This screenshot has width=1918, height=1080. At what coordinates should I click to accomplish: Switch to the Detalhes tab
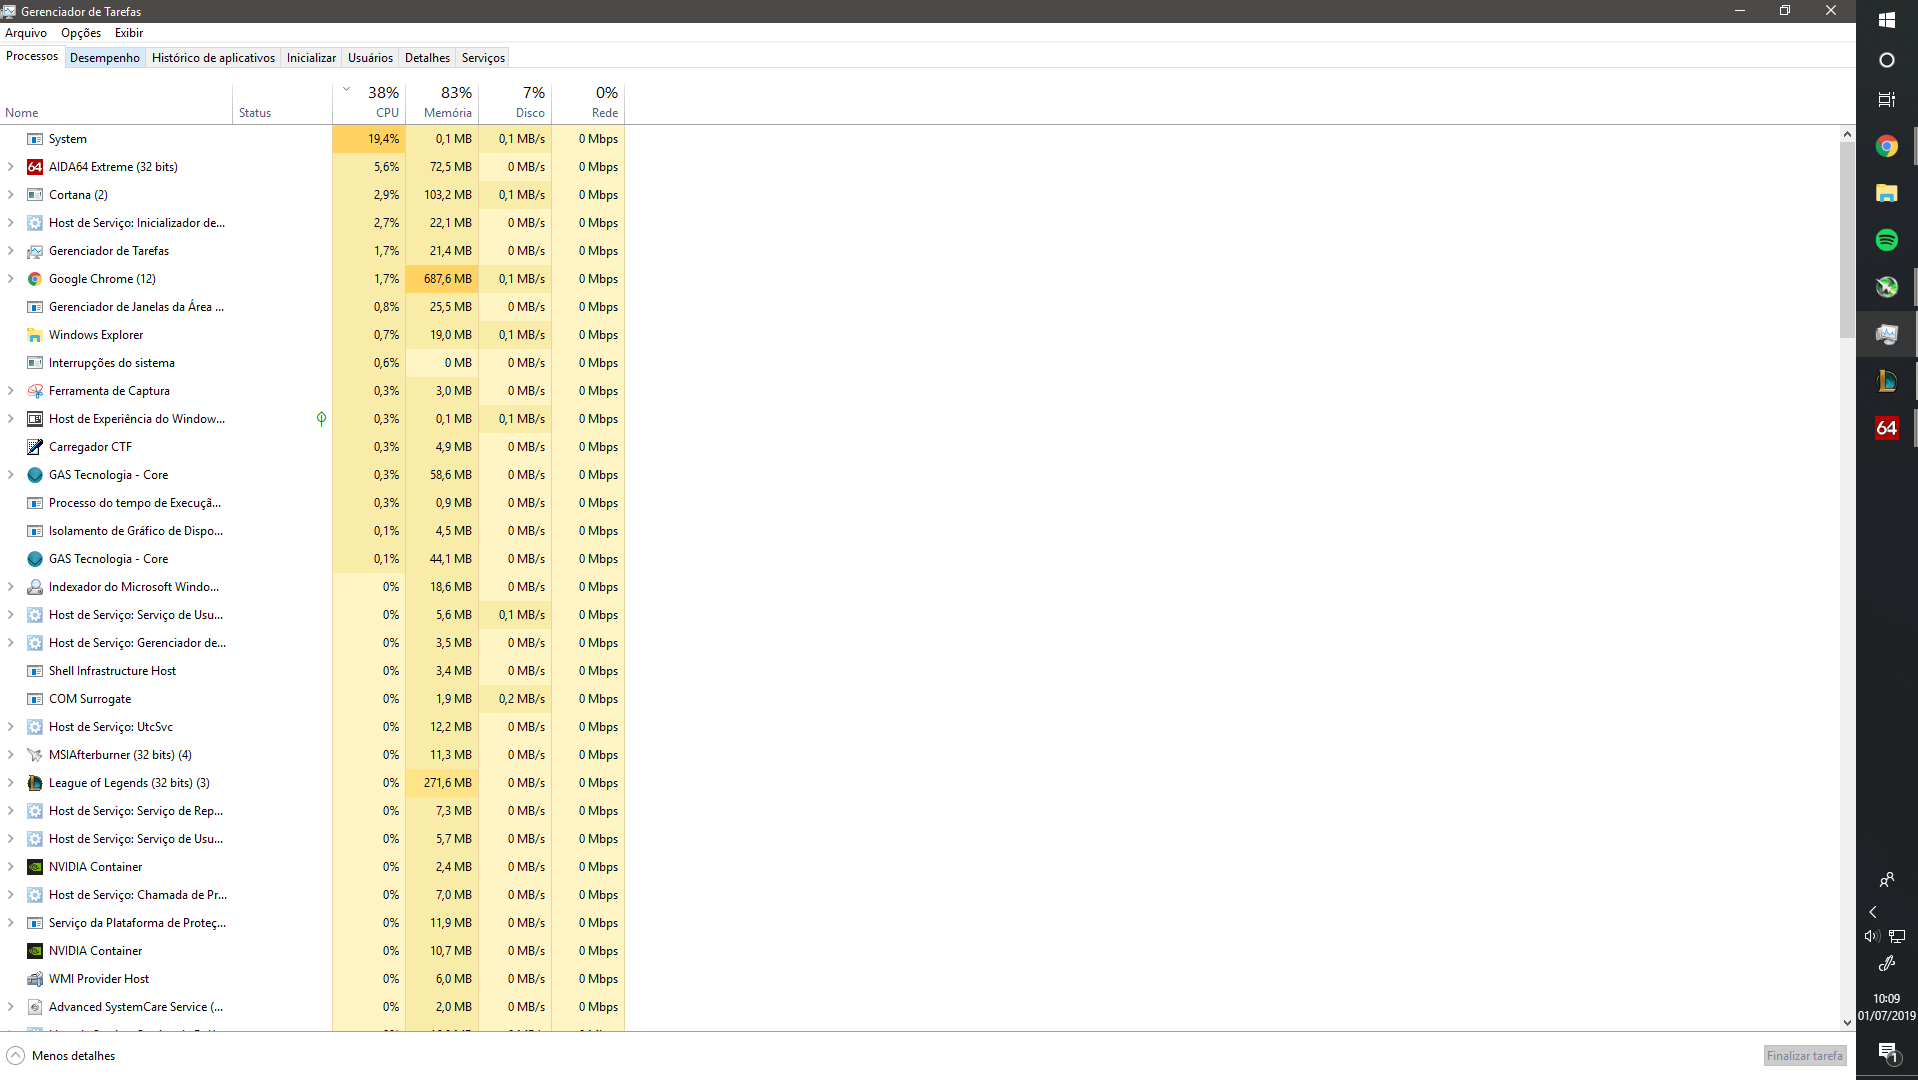coord(427,58)
